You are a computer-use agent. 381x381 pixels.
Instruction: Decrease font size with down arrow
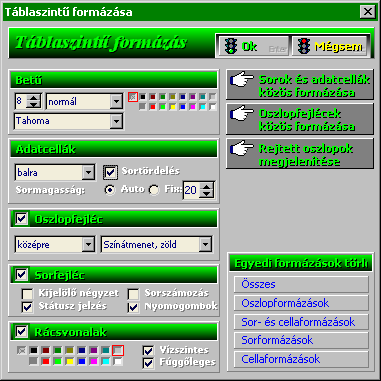(34, 105)
